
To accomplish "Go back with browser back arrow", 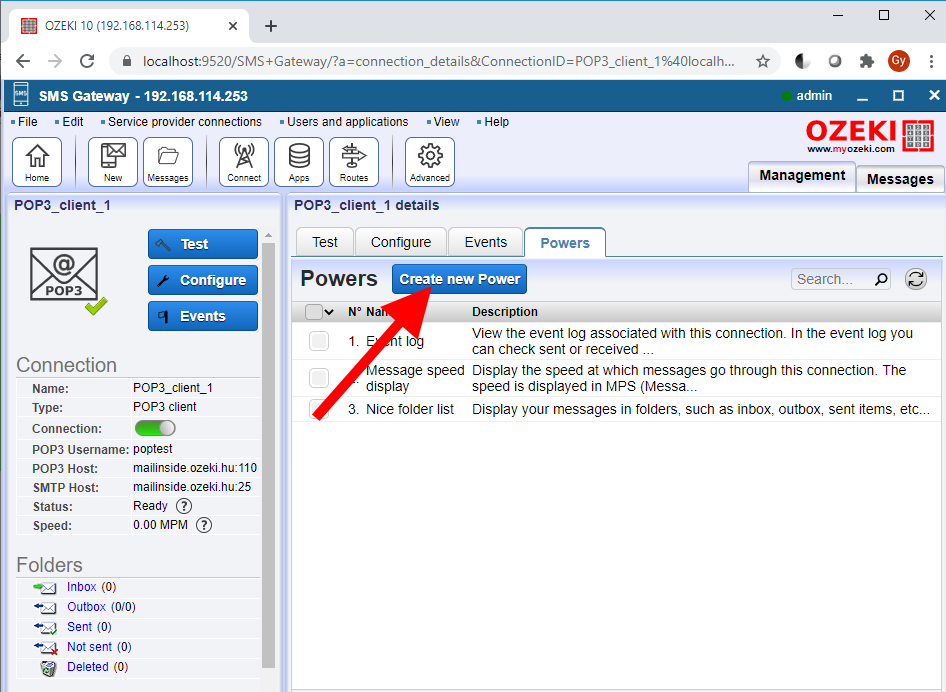I will [x=23, y=61].
